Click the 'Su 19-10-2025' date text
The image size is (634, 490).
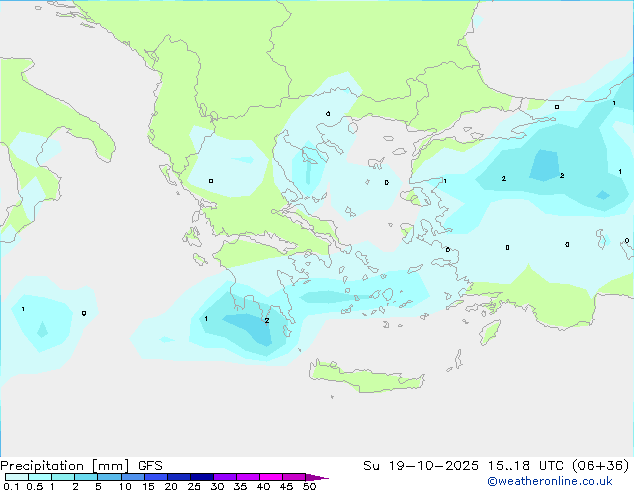coord(421,466)
